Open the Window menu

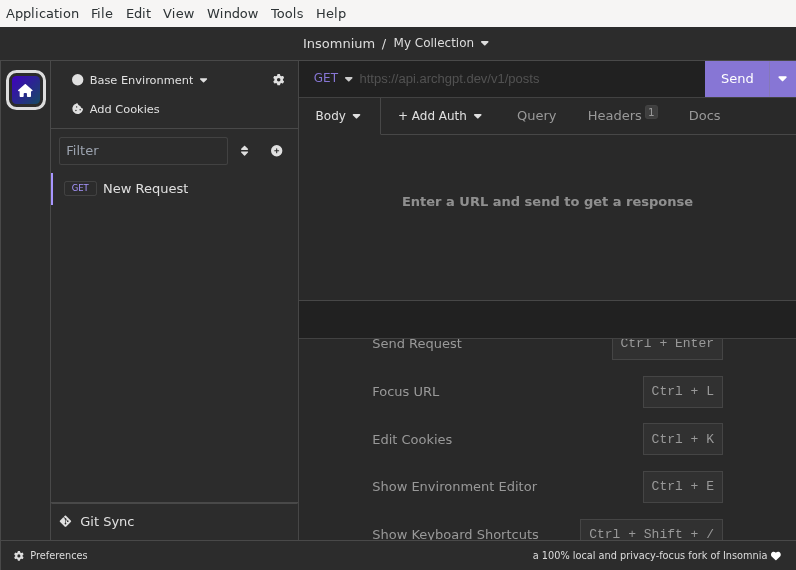[x=232, y=13]
